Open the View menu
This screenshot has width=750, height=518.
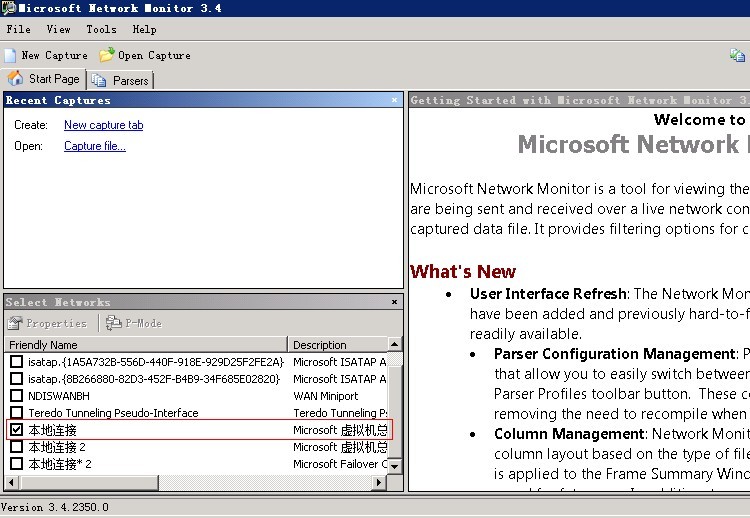tap(58, 29)
